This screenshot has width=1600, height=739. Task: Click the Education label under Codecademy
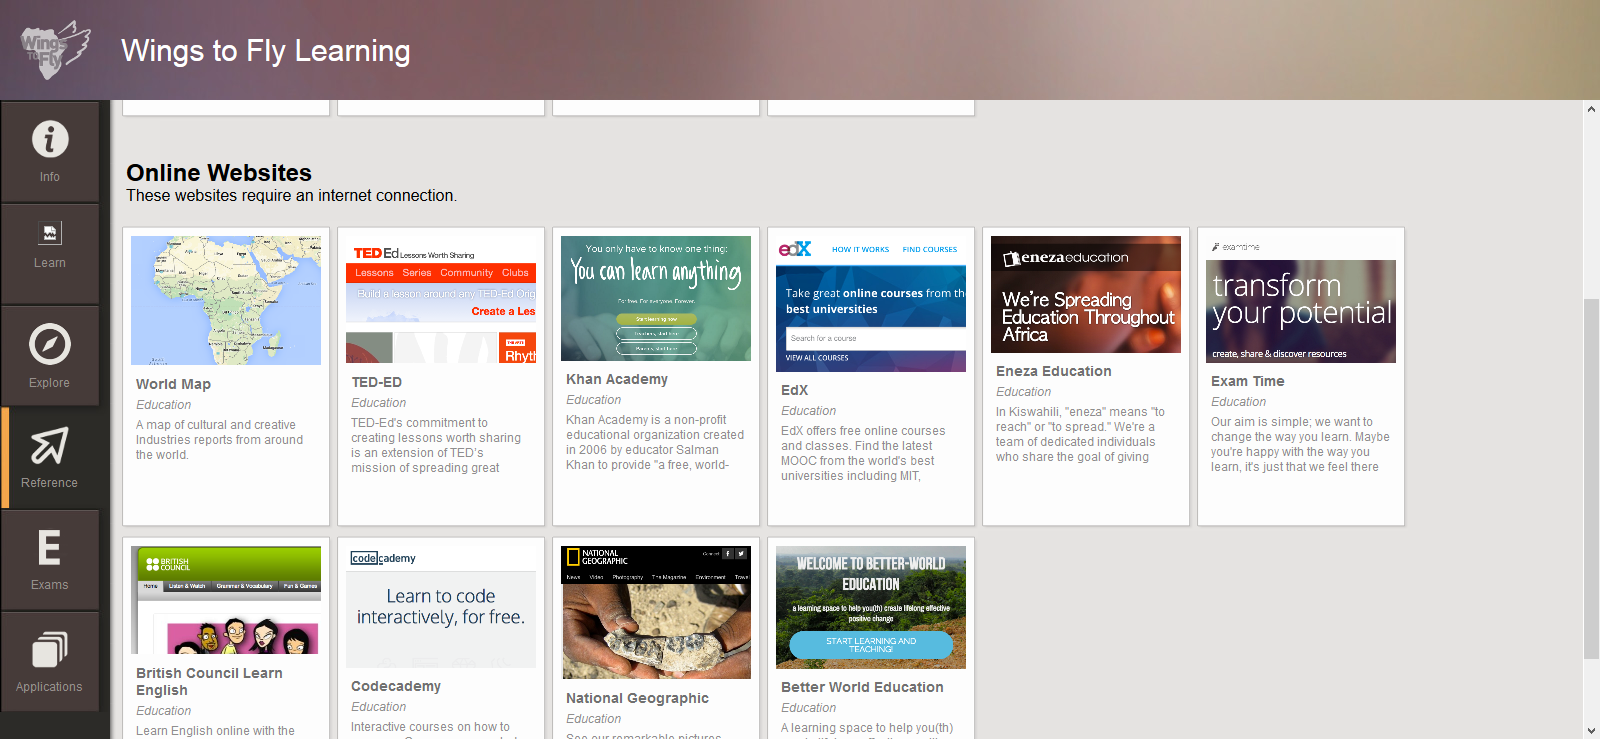378,707
